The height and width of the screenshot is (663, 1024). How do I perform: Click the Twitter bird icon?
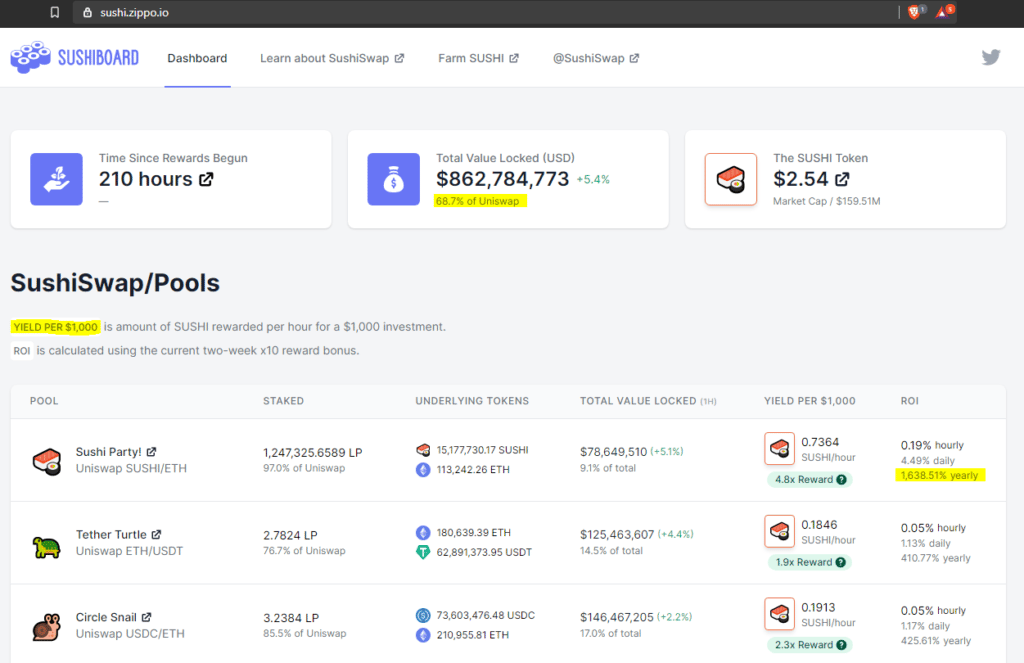991,57
